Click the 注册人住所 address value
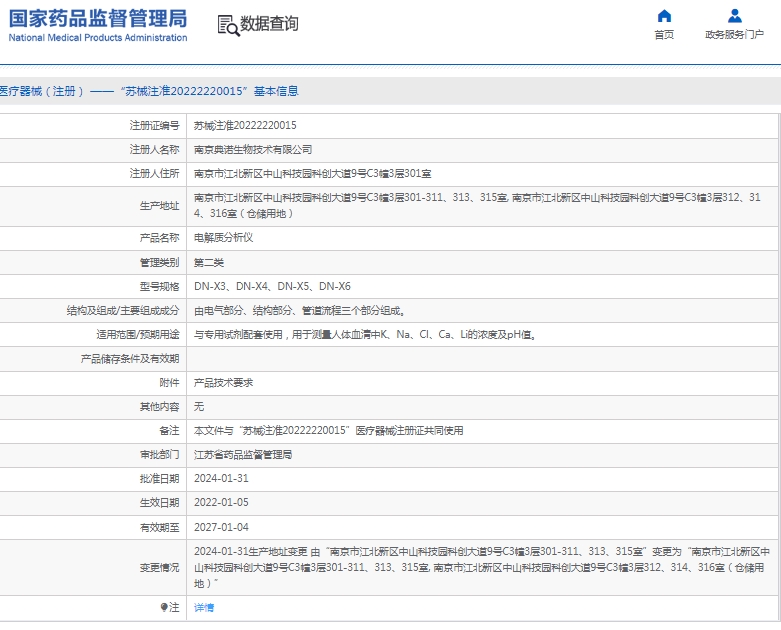 pos(312,173)
